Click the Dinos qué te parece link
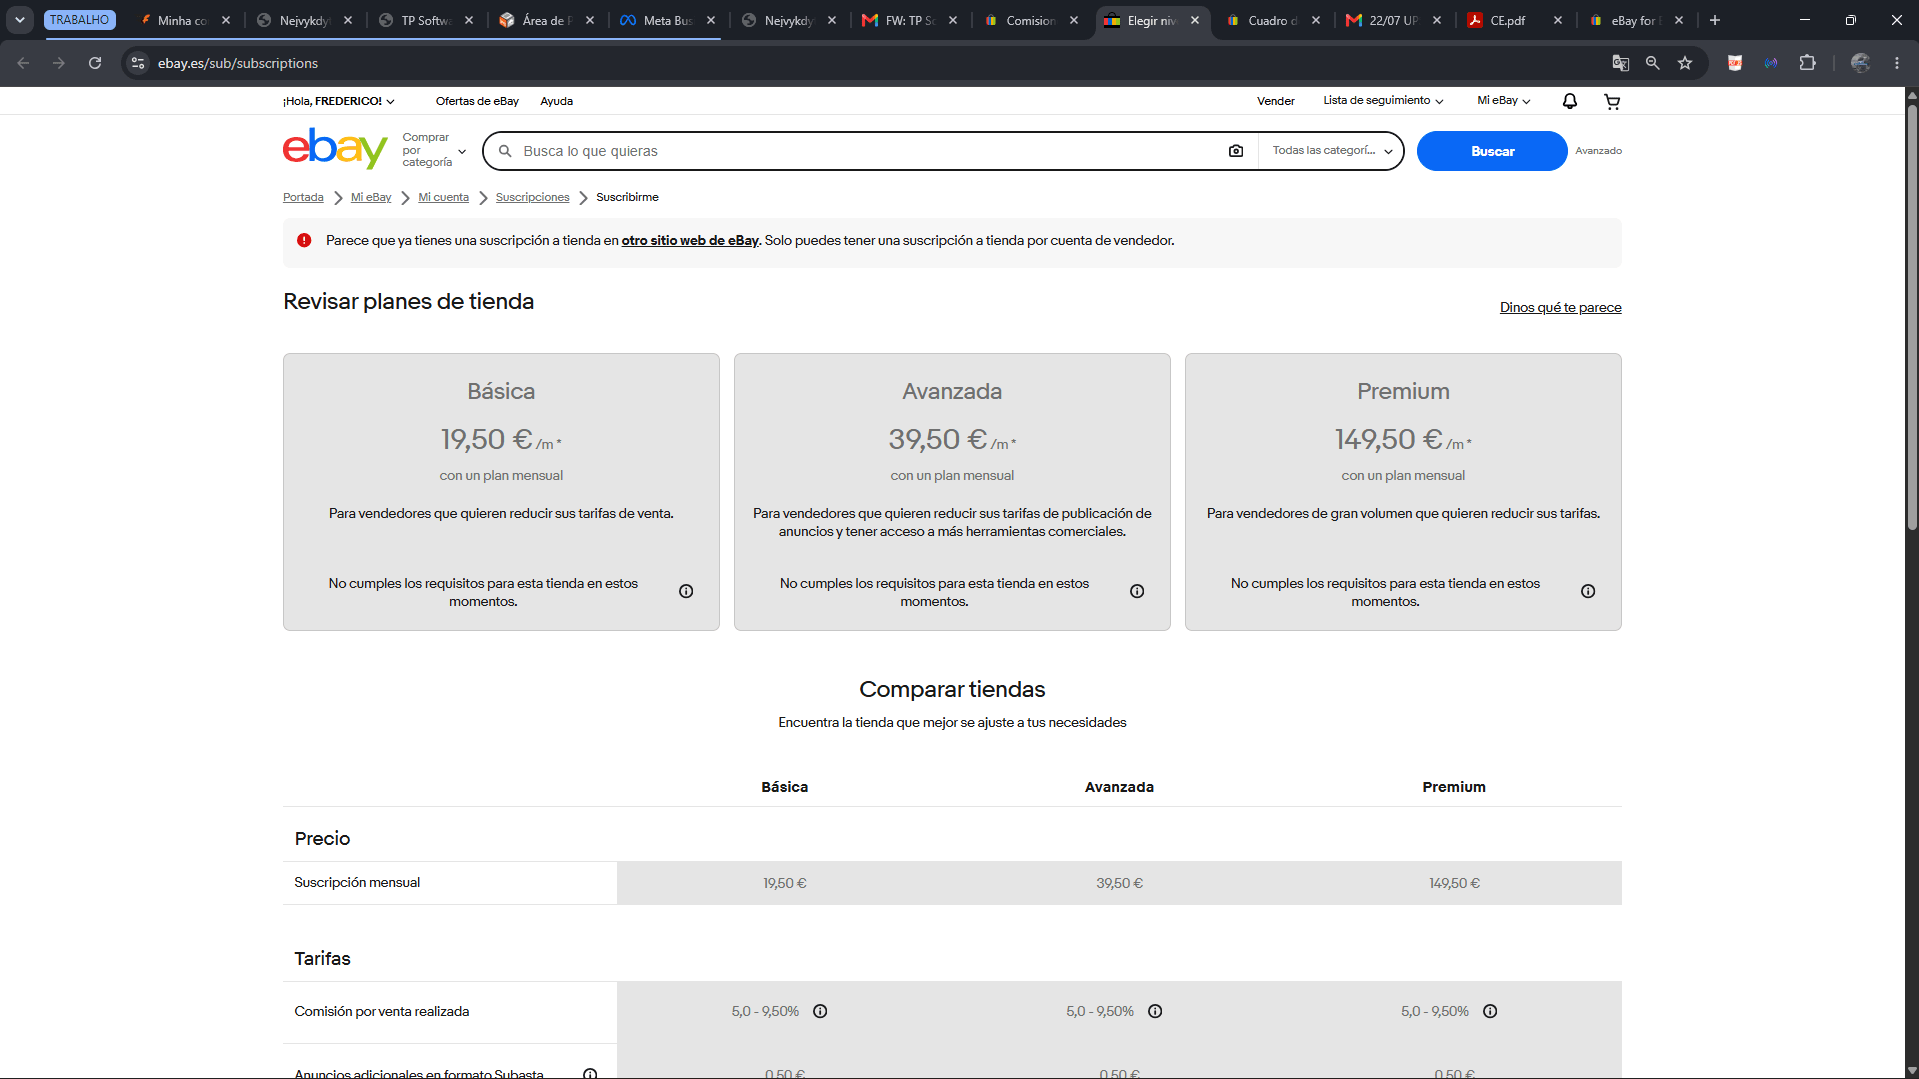 click(x=1560, y=307)
